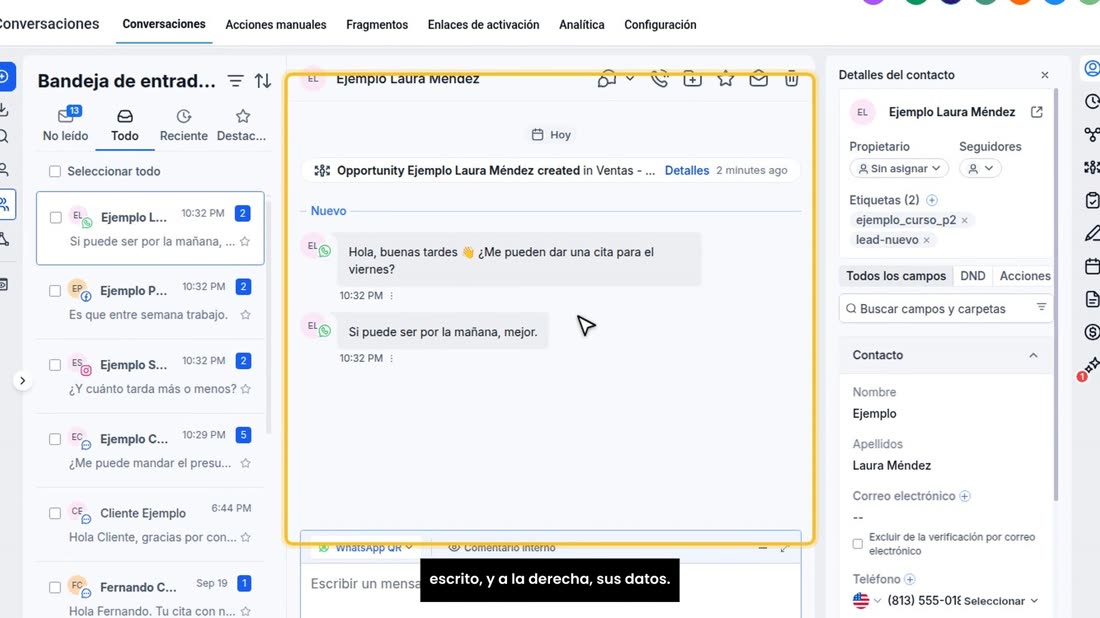1100x618 pixels.
Task: Select the Ejemplo P... conversation checkbox
Action: tap(55, 291)
